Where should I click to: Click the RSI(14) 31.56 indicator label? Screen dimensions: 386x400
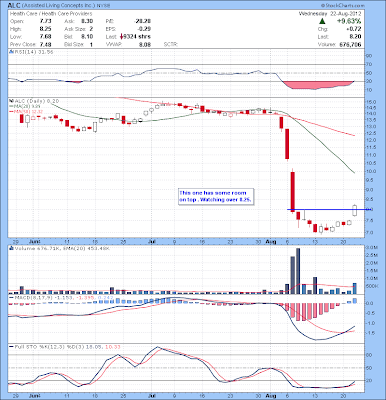tap(33, 52)
